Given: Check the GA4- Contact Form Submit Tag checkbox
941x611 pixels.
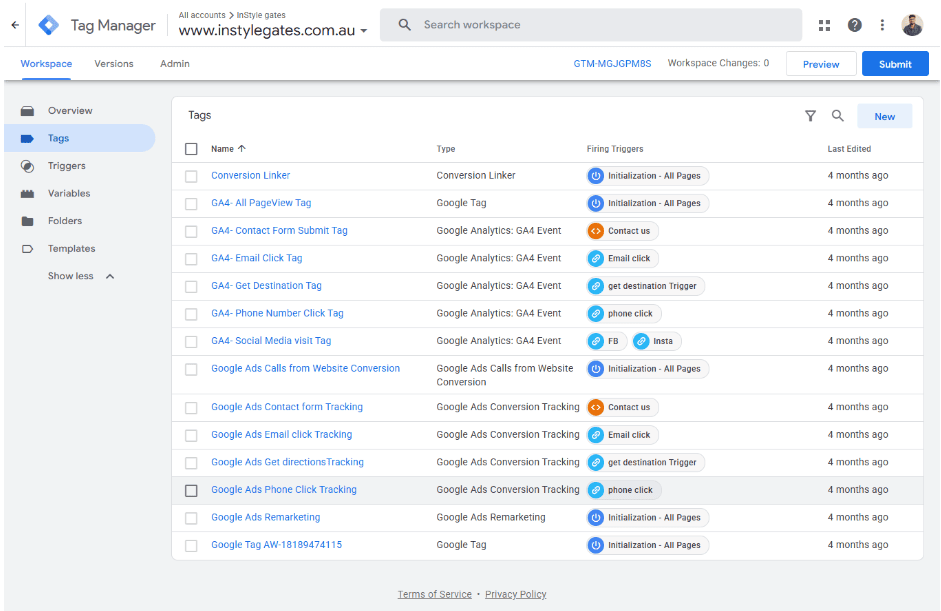Looking at the screenshot, I should click(191, 232).
